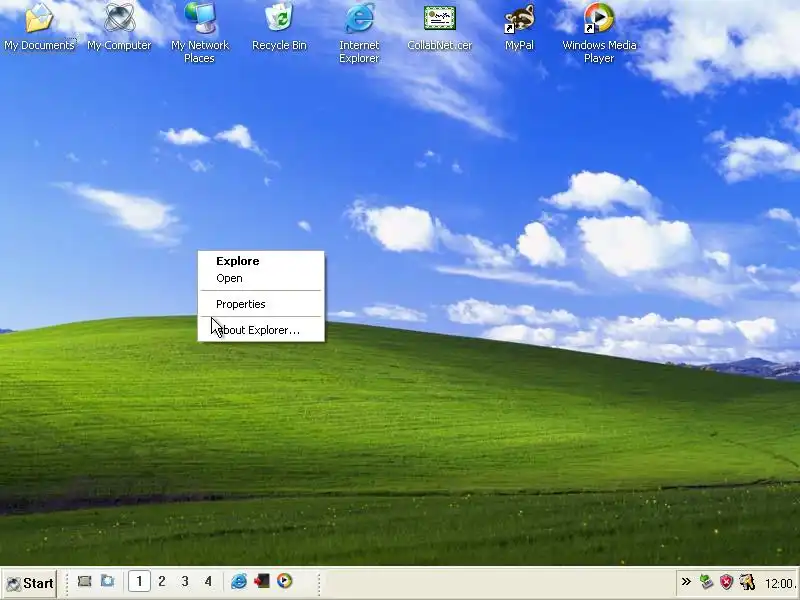Click the red-arrow black icon in taskbar
The height and width of the screenshot is (600, 800).
[x=262, y=581]
